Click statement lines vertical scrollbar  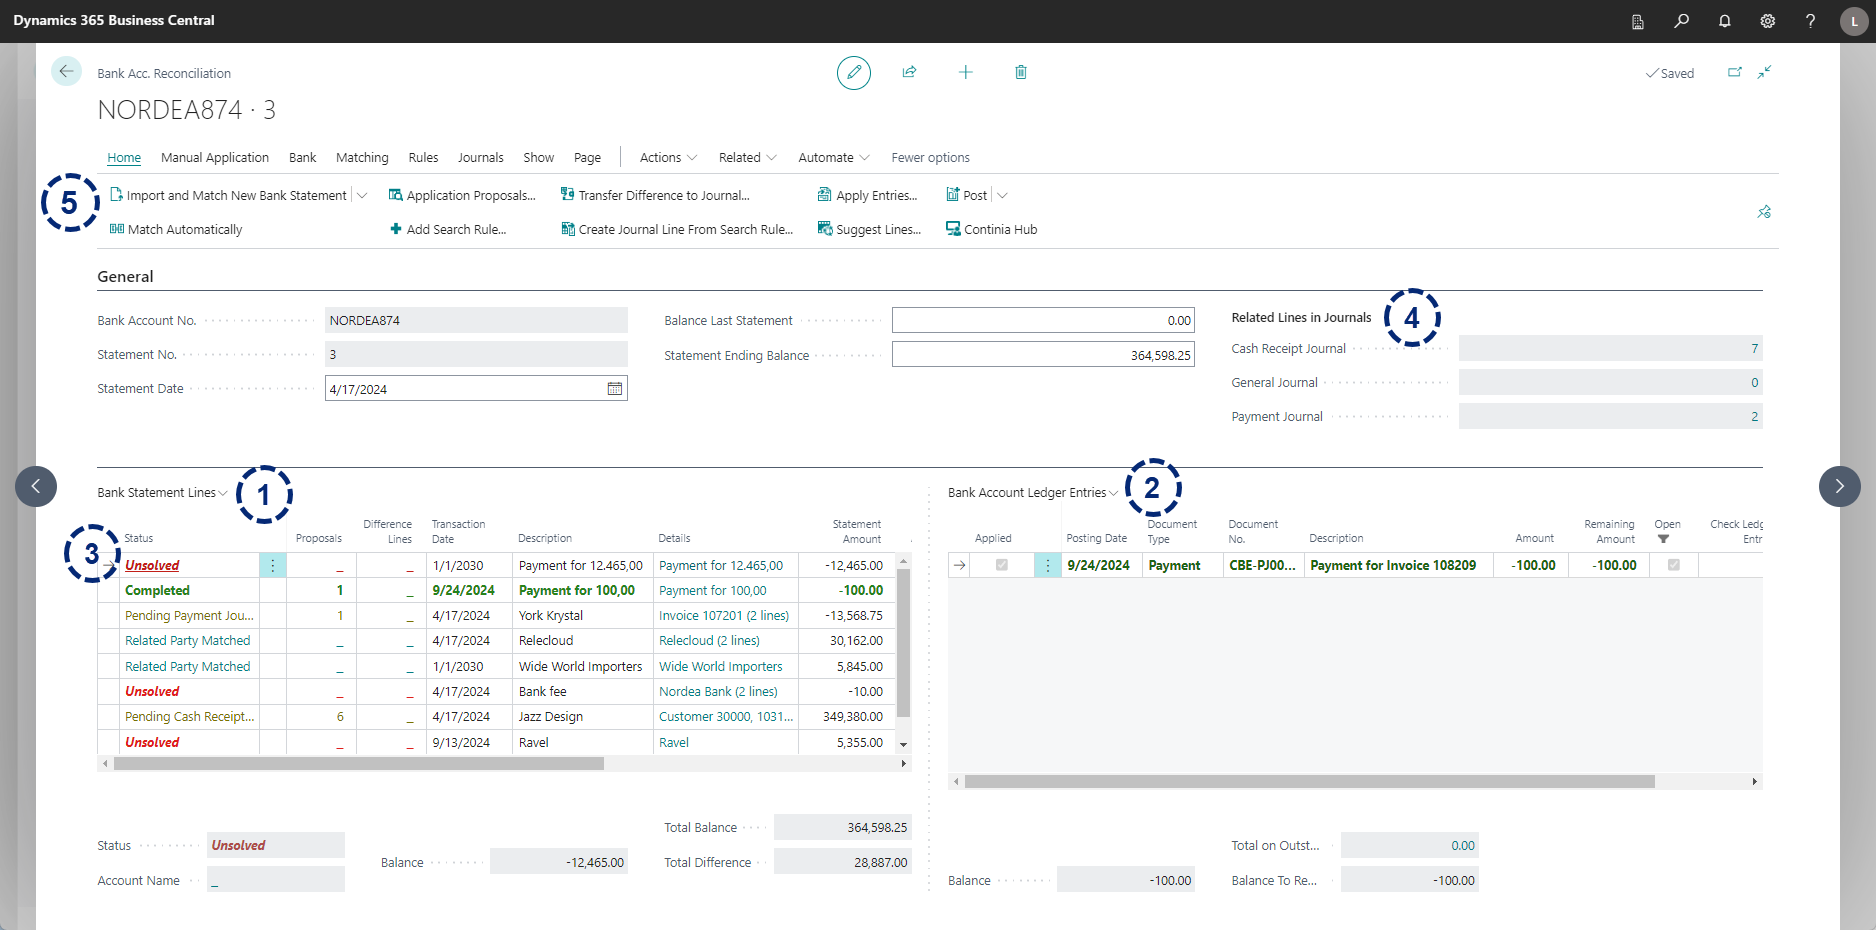coord(904,643)
